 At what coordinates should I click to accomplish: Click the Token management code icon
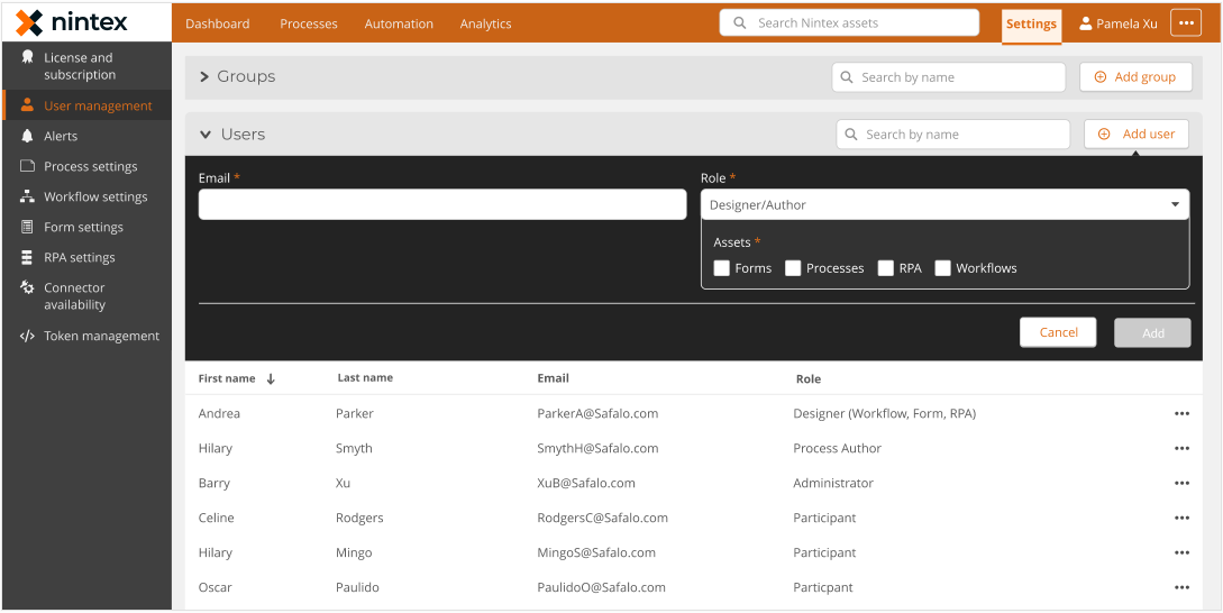[27, 336]
